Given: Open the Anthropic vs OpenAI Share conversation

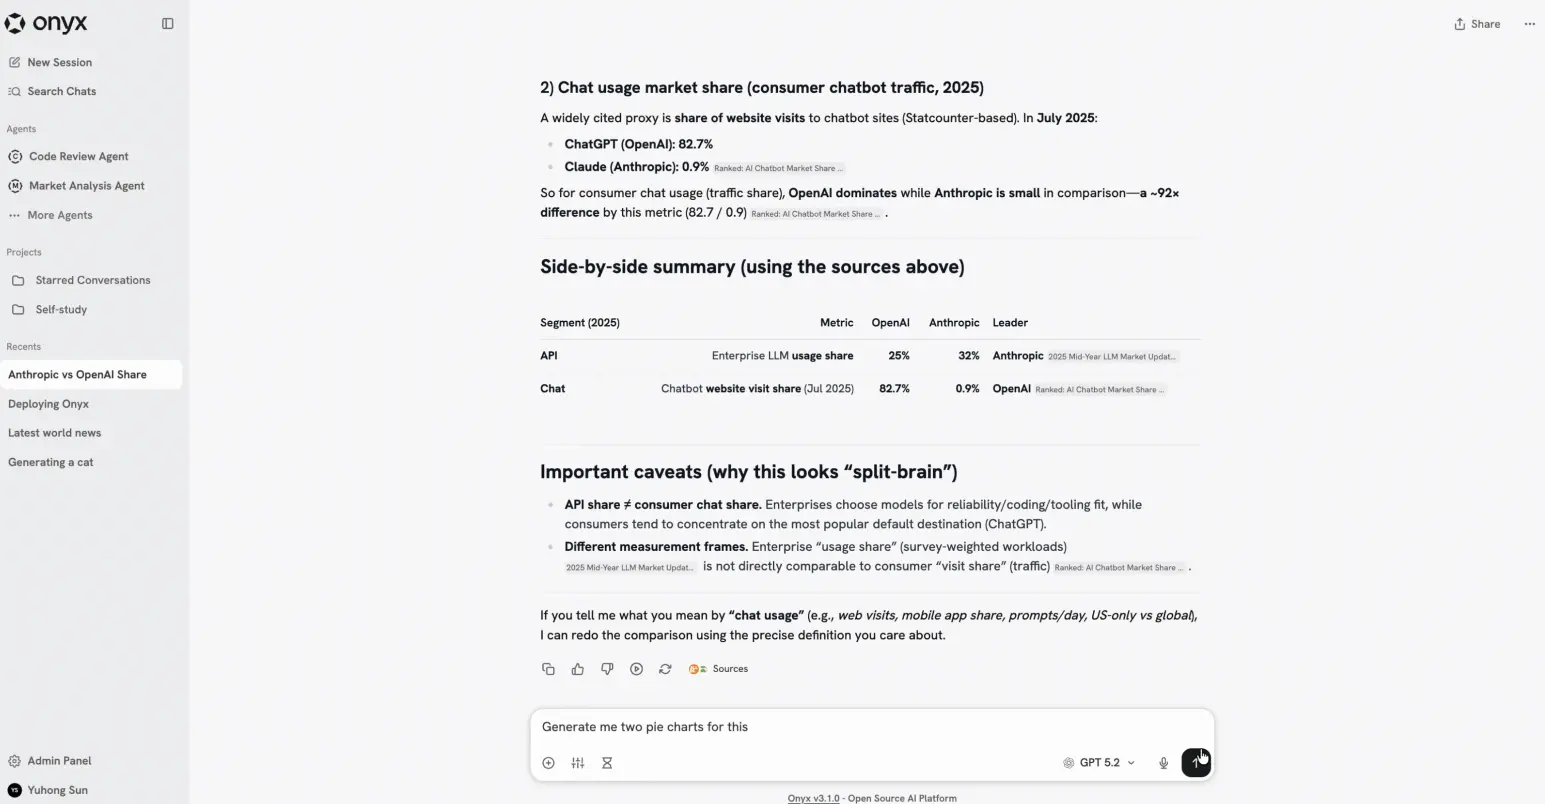Looking at the screenshot, I should pyautogui.click(x=76, y=374).
